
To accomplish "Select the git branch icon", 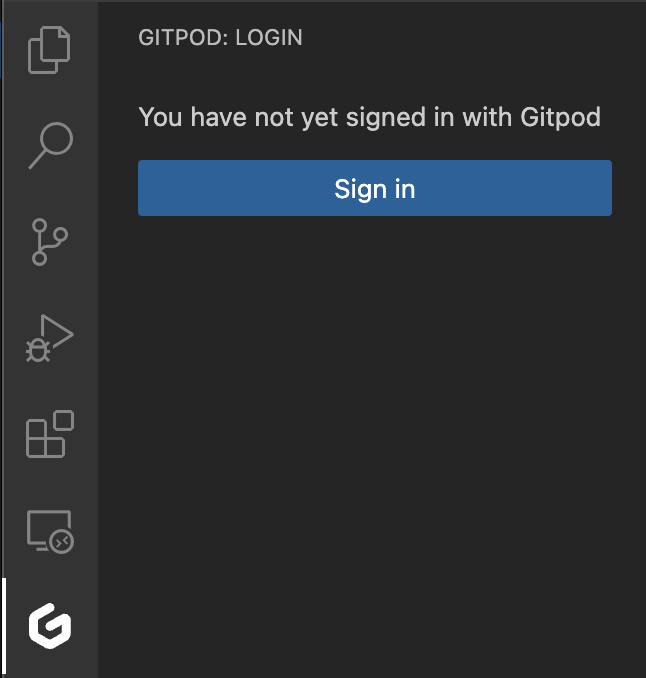I will [49, 242].
